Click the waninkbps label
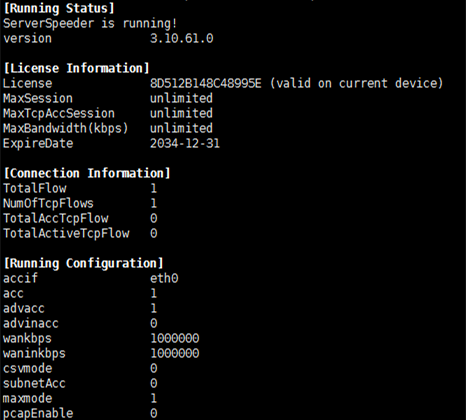Screen dimensions: 466x420 coord(34,354)
